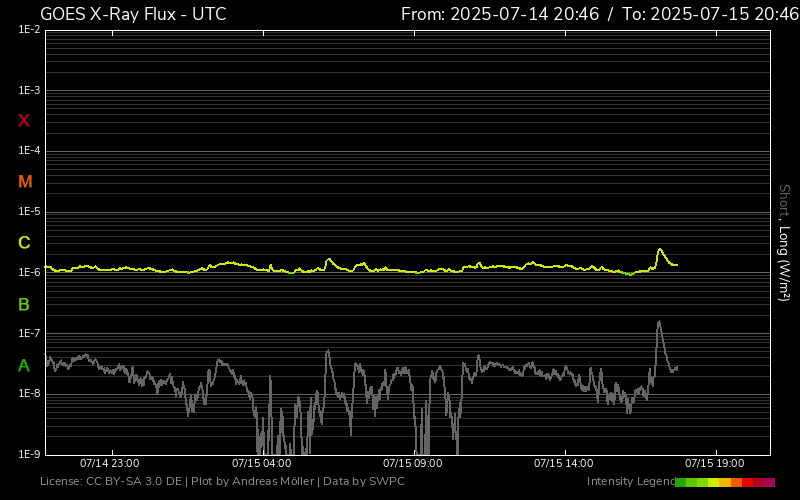This screenshot has height=500, width=800.
Task: Select the 07/15 14:00 time axis label
Action: click(x=564, y=464)
